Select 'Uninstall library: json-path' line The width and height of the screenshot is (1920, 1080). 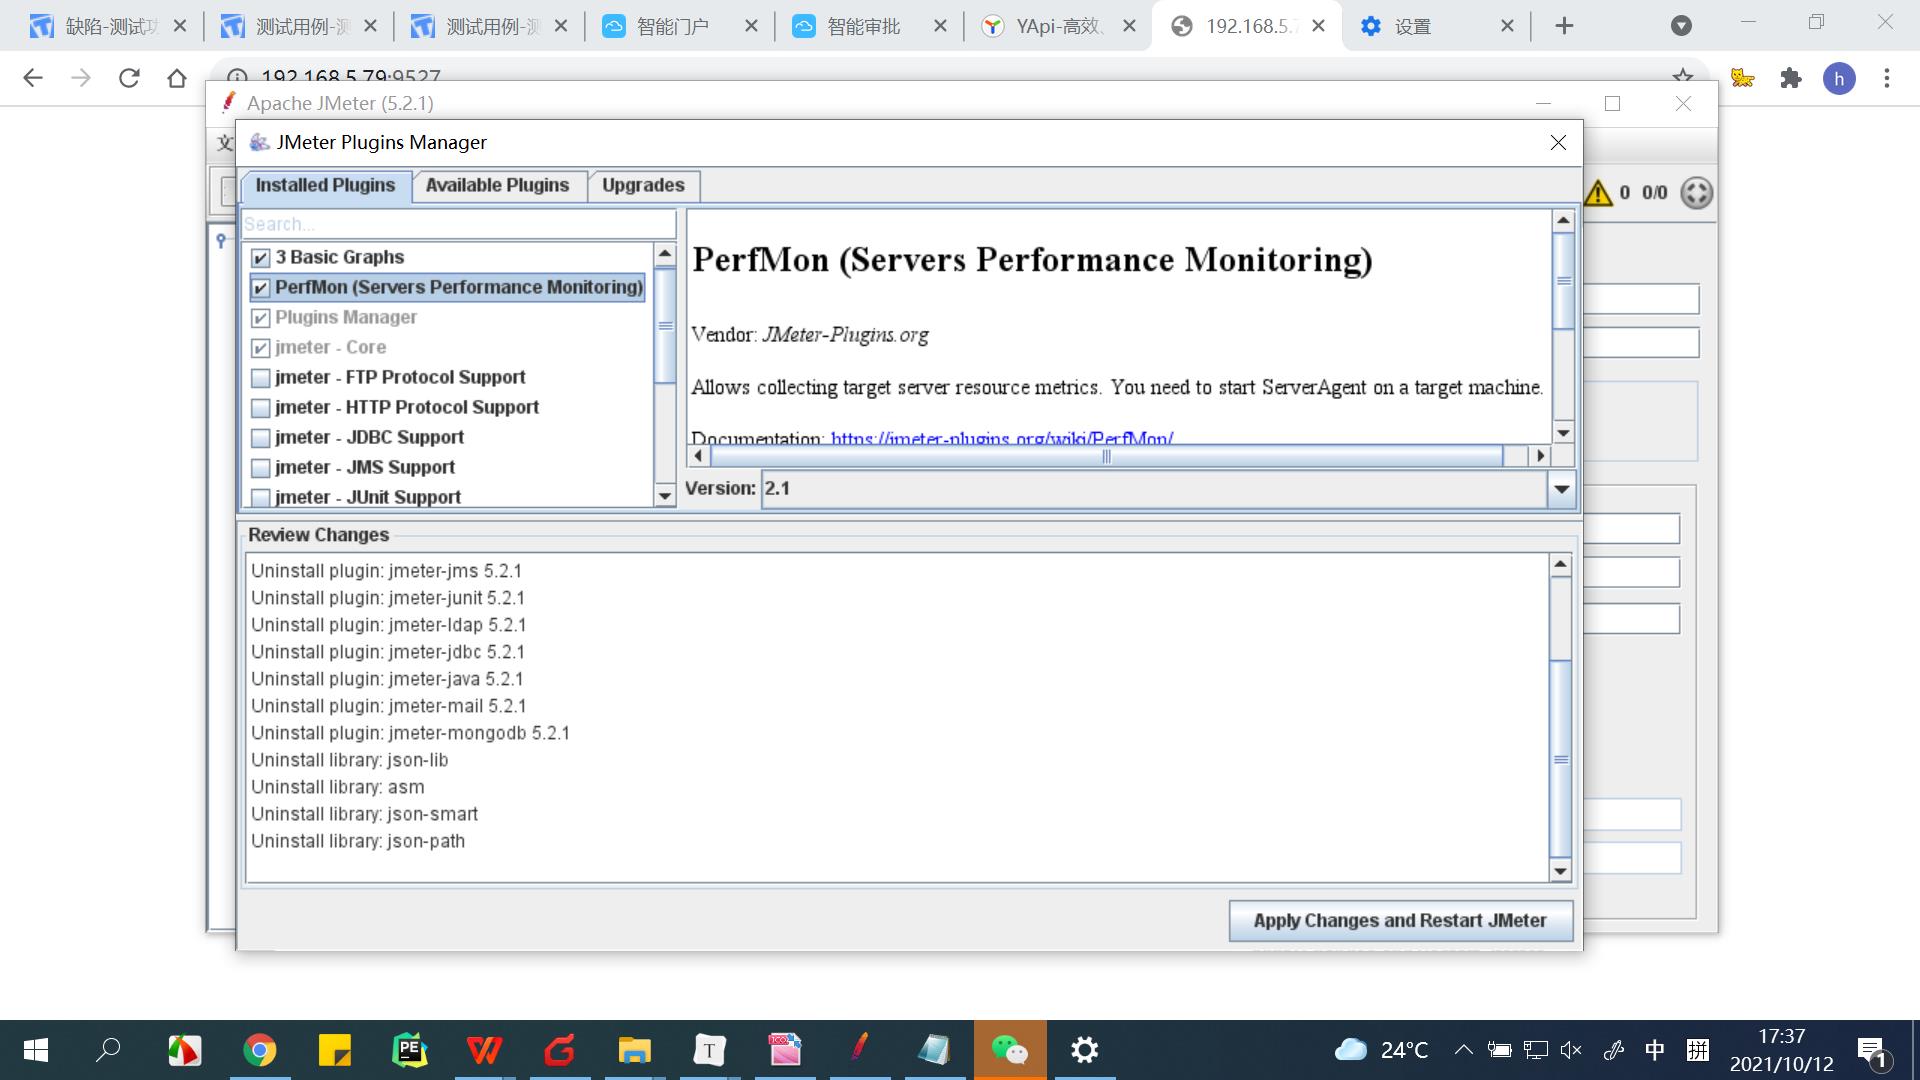tap(358, 841)
